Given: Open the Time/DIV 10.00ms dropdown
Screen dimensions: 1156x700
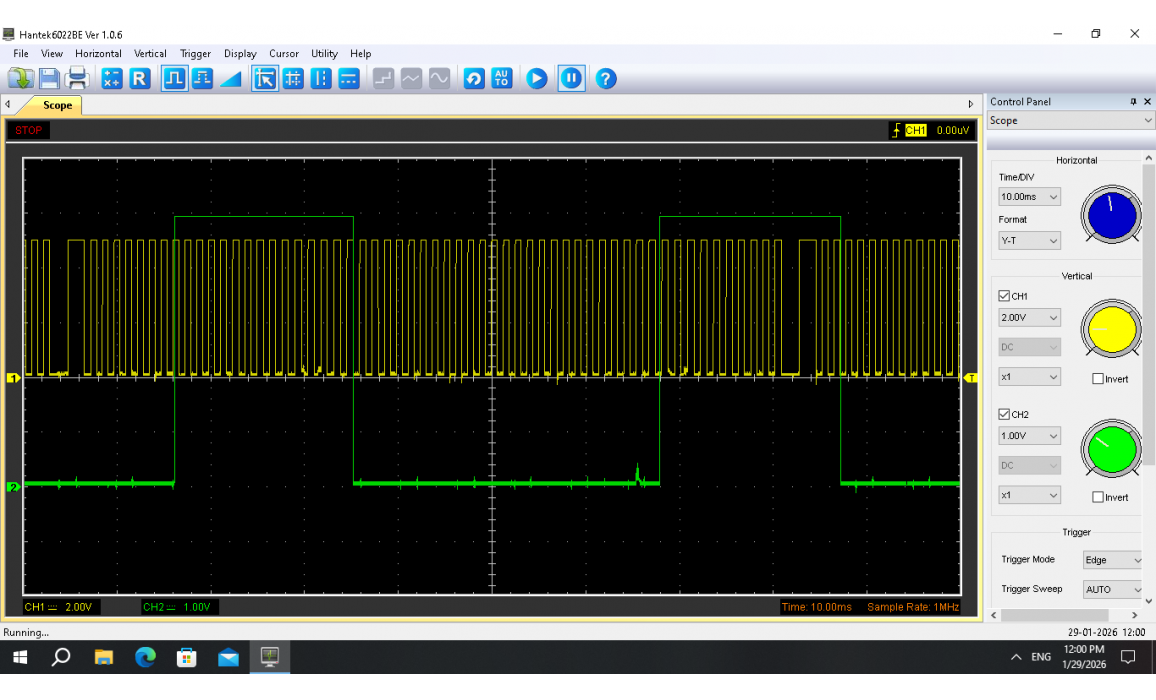Looking at the screenshot, I should 1030,197.
